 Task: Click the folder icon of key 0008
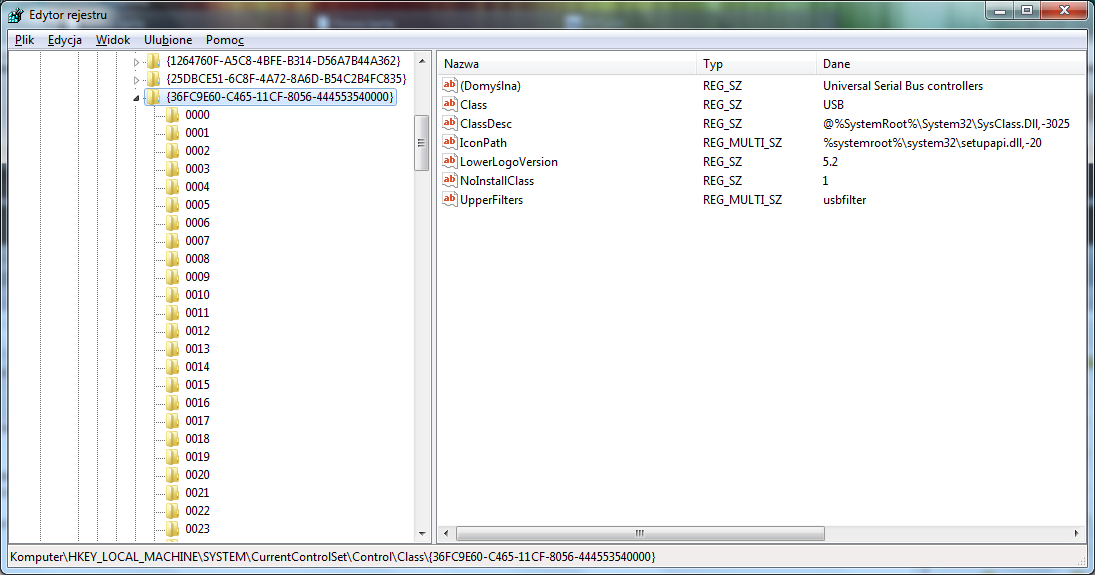coord(172,259)
